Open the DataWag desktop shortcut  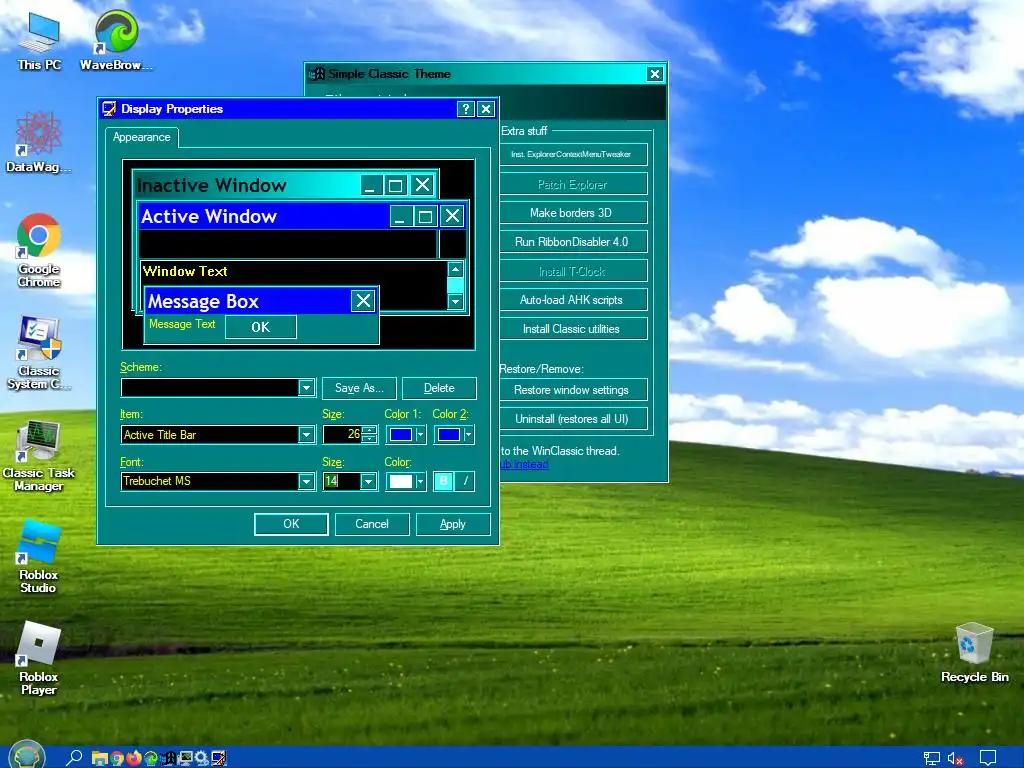point(39,142)
